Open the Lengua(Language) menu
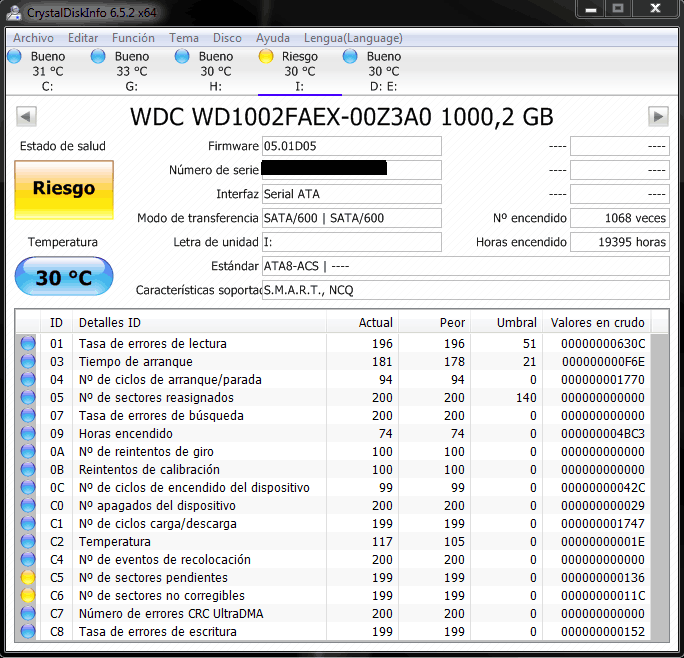This screenshot has width=684, height=658. [353, 38]
